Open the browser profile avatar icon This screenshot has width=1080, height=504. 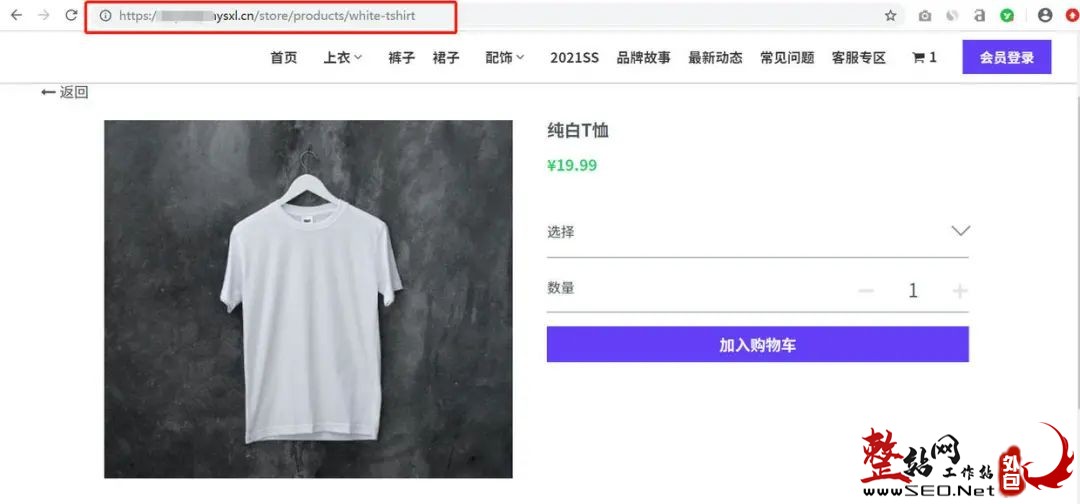coord(1045,15)
